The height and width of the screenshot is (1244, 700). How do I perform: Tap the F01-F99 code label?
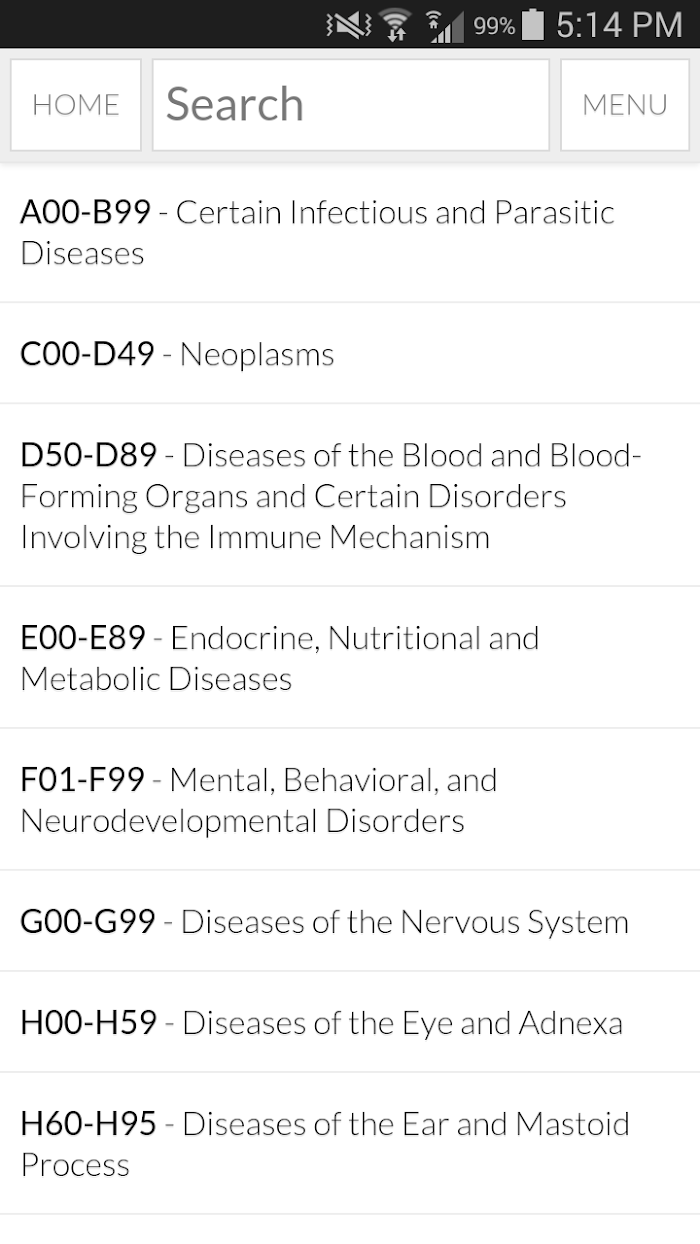coord(83,780)
